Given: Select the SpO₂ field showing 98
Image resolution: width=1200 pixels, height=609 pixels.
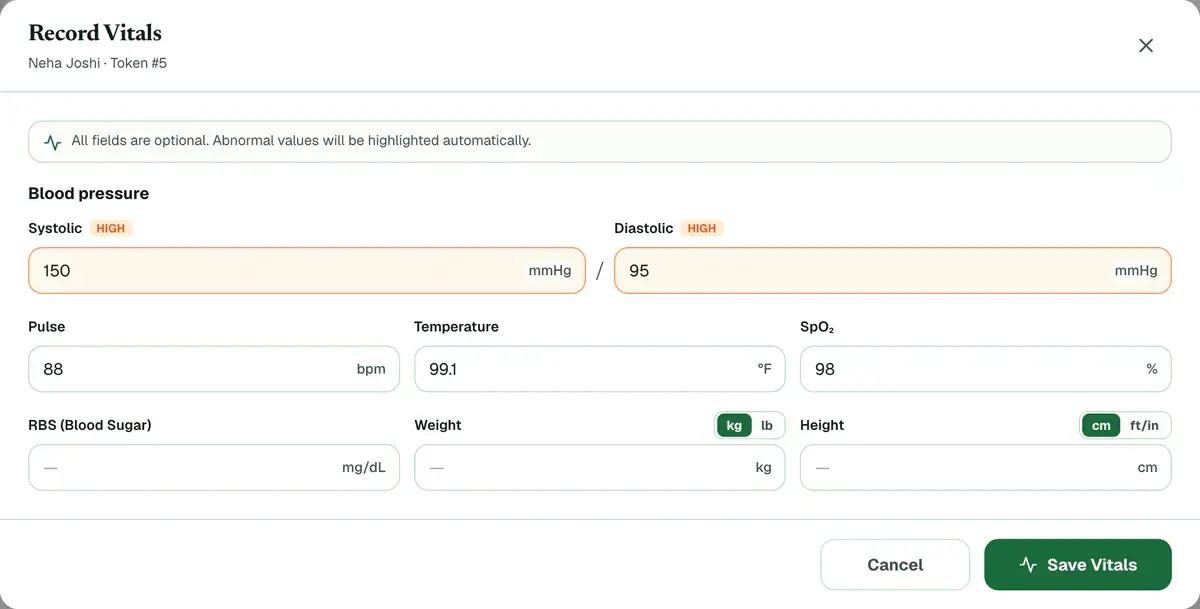Looking at the screenshot, I should click(x=986, y=369).
